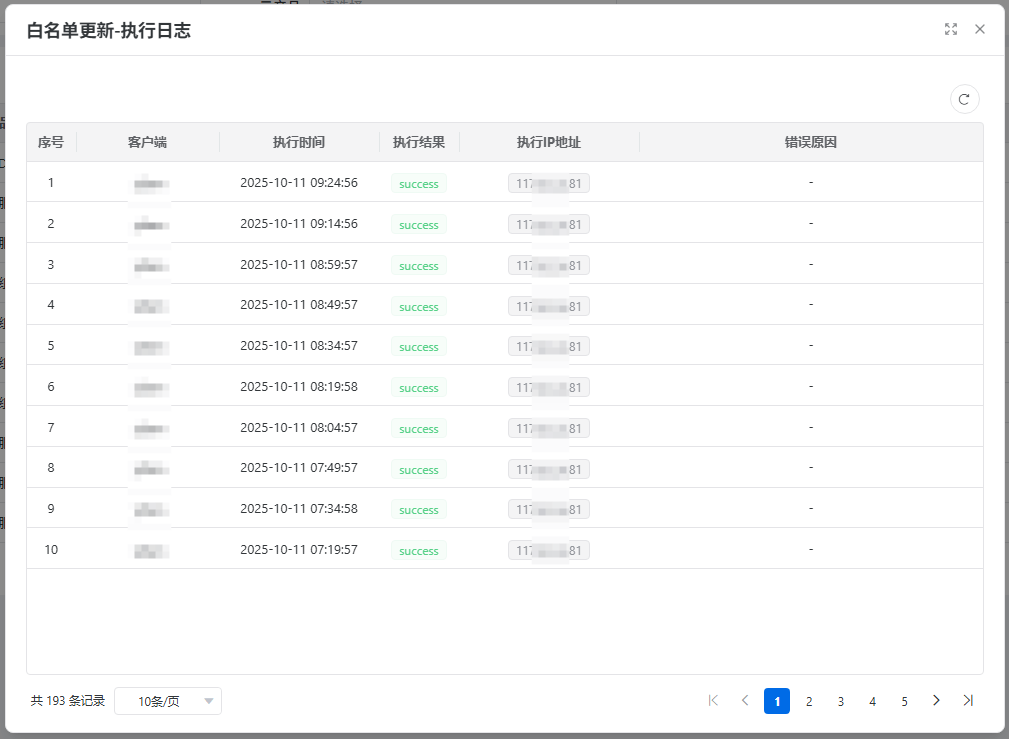The height and width of the screenshot is (739, 1009).
Task: Toggle fullscreen for the log dialog
Action: click(x=951, y=30)
